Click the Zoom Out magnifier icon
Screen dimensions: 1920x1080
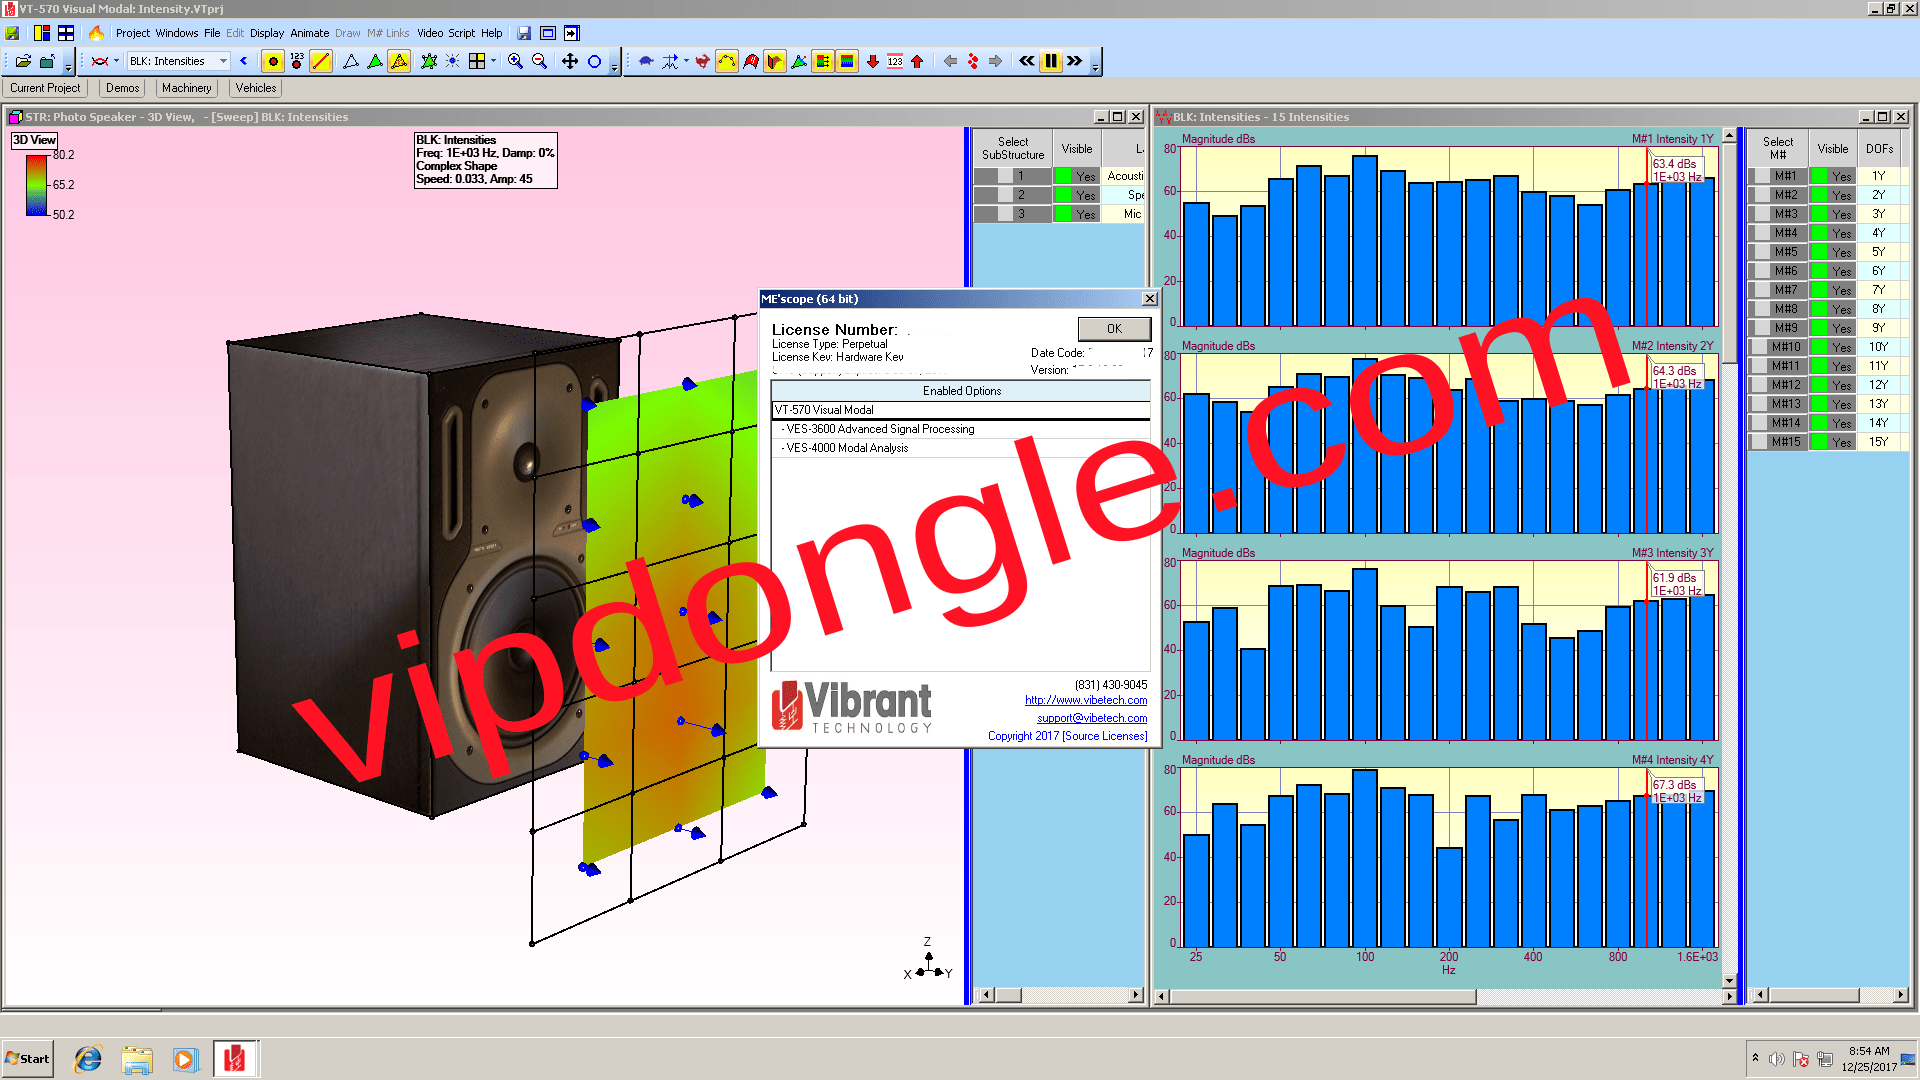[x=539, y=61]
